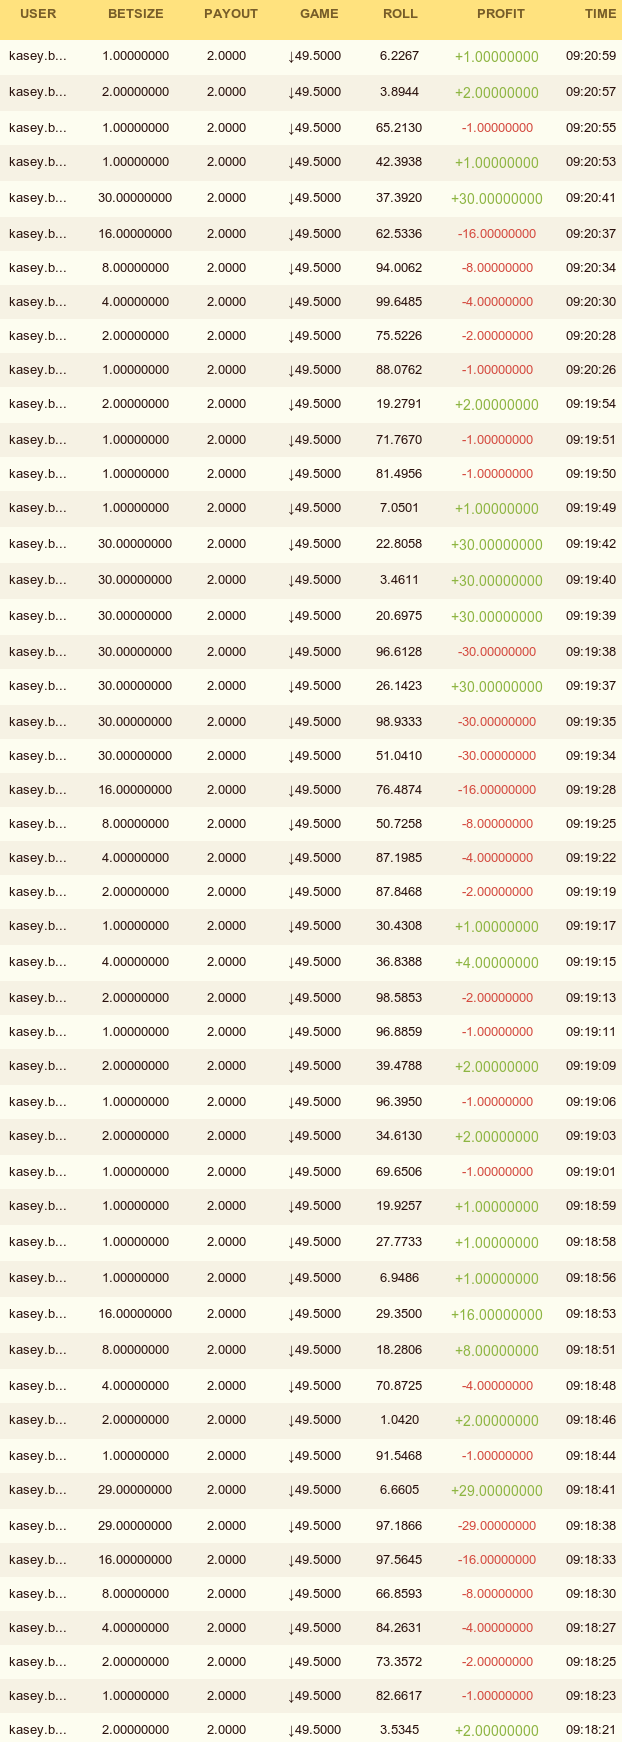Screen dimensions: 622x1742
Task: Click the USER column header
Action: click(x=38, y=14)
